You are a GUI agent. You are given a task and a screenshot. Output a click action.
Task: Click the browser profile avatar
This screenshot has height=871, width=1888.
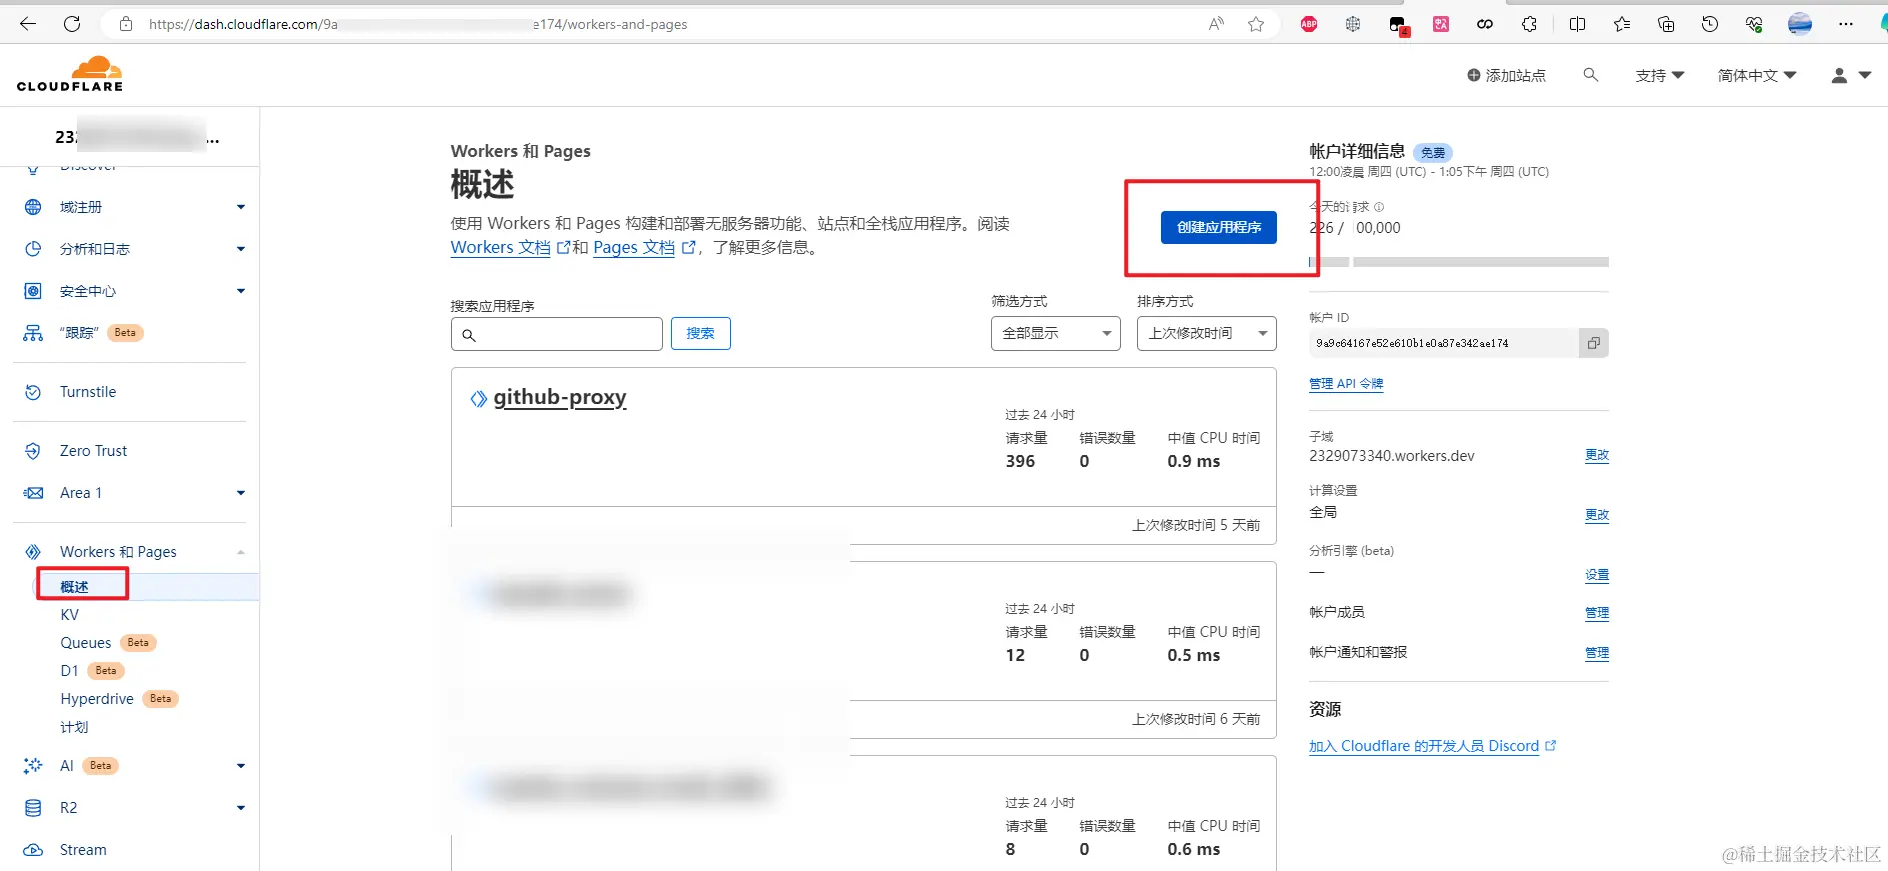point(1800,24)
